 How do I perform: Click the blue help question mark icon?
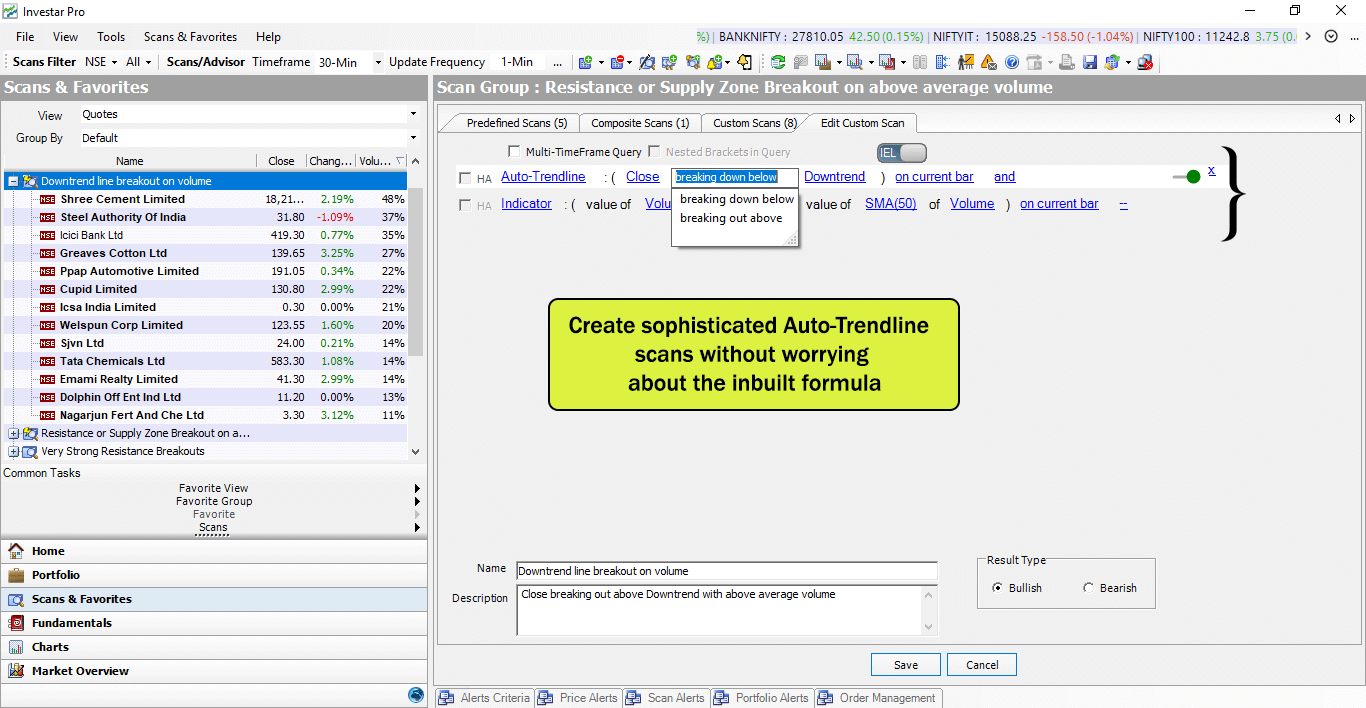point(1011,62)
